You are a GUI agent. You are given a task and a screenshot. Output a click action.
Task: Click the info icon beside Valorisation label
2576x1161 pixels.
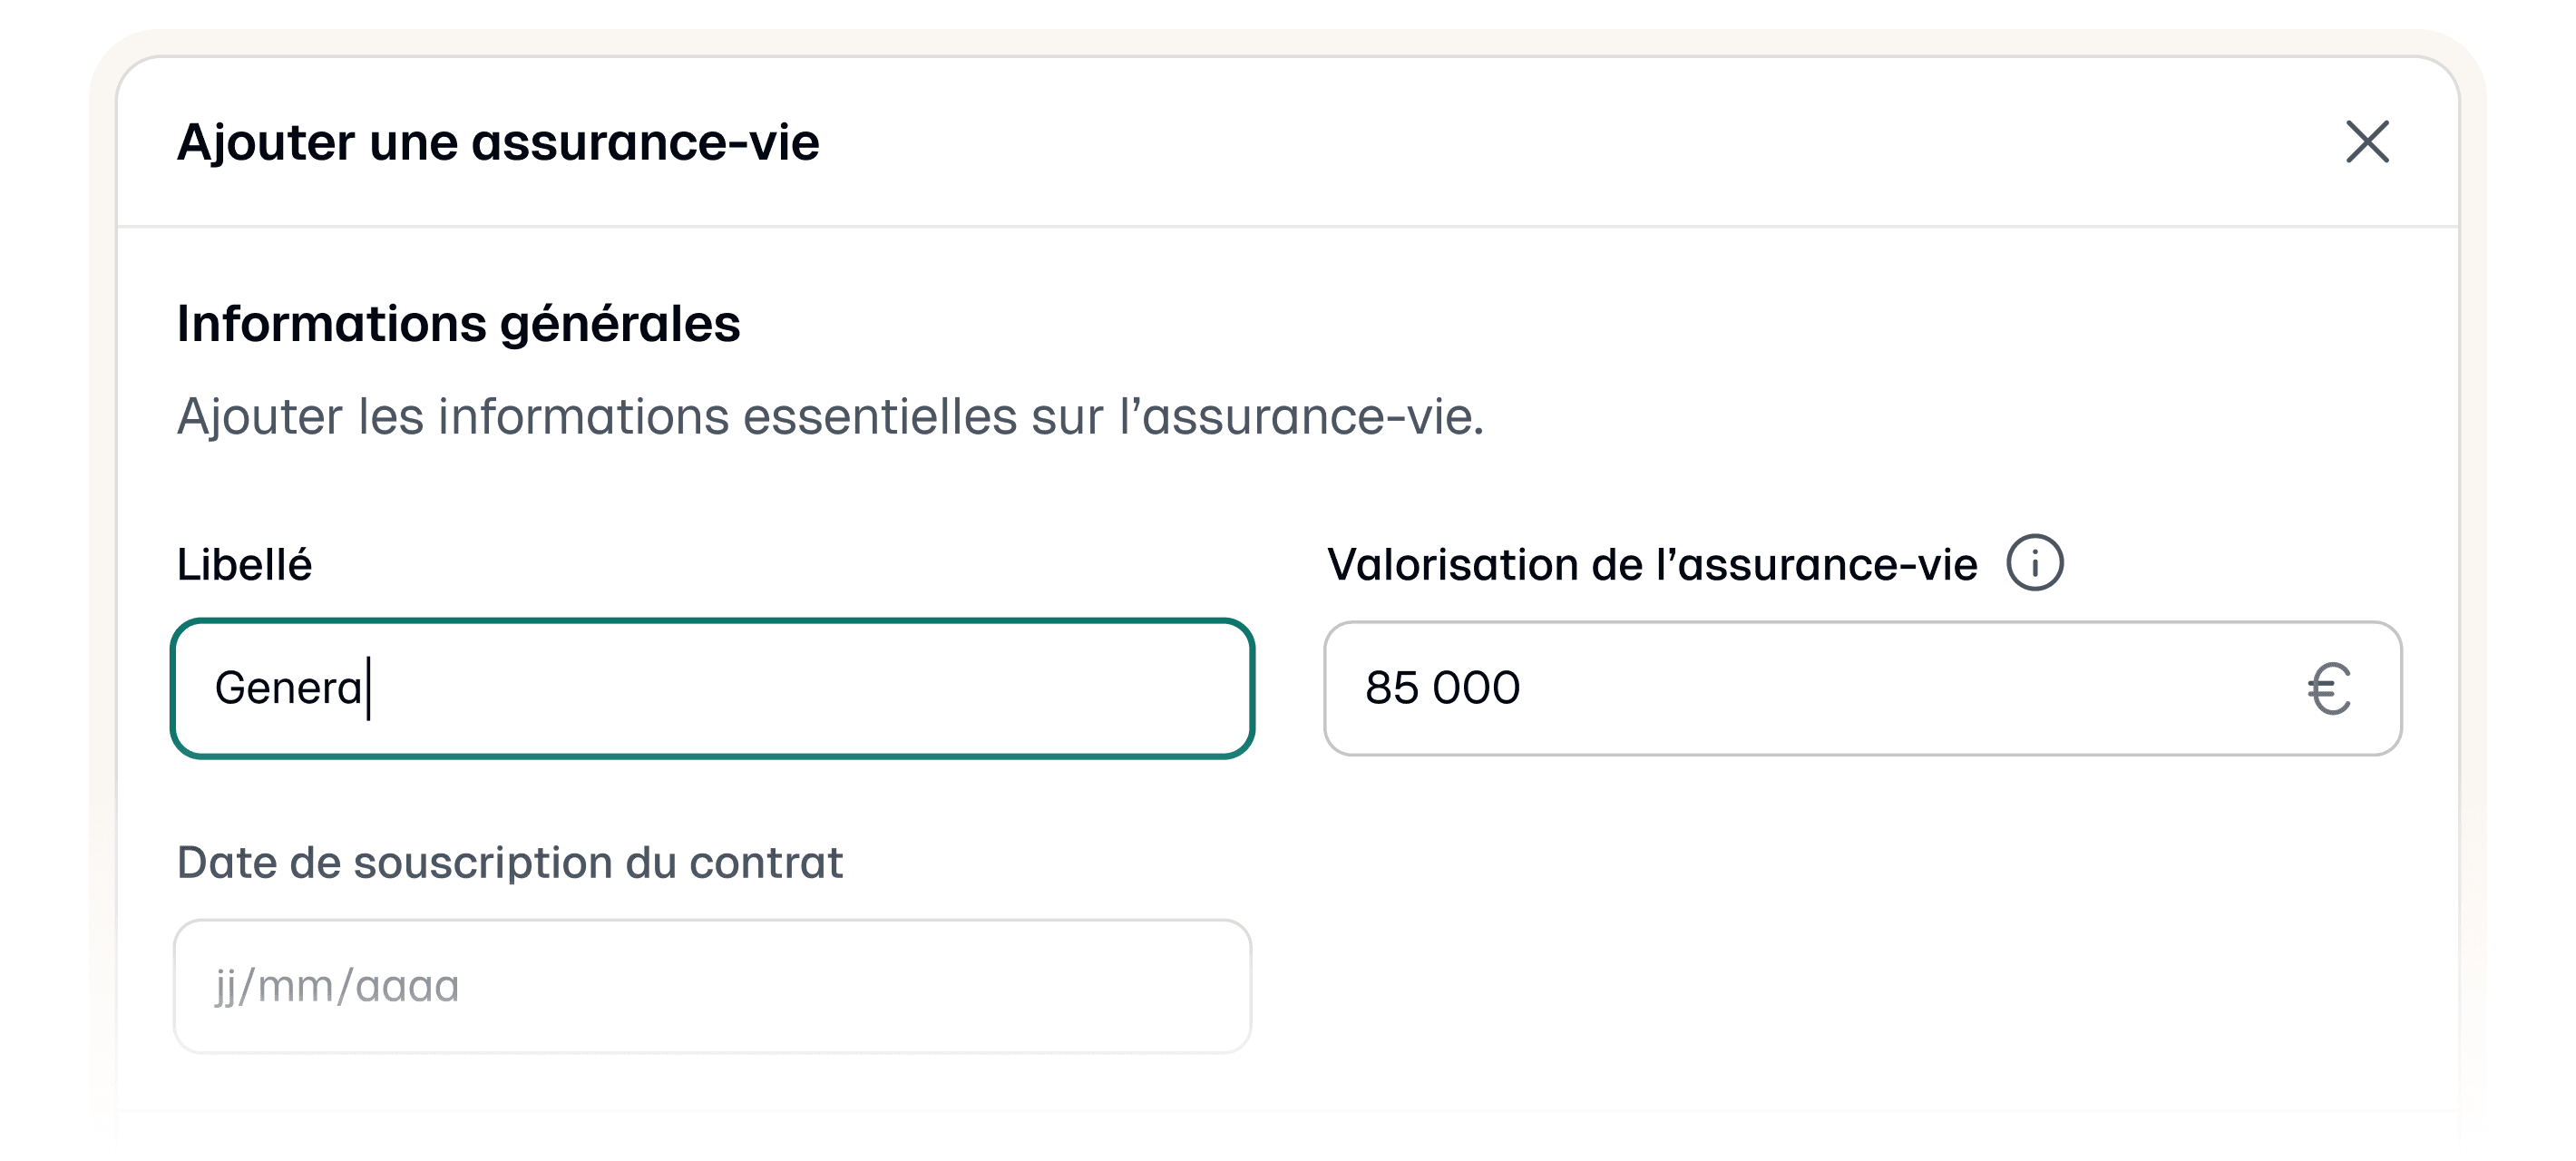tap(2034, 563)
